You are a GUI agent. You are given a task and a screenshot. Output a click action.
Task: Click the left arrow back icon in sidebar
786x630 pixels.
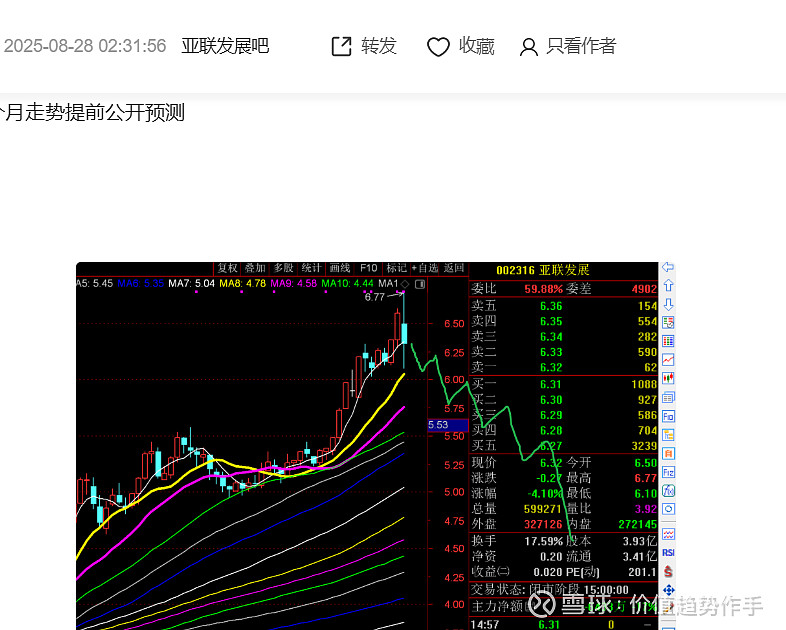(668, 268)
